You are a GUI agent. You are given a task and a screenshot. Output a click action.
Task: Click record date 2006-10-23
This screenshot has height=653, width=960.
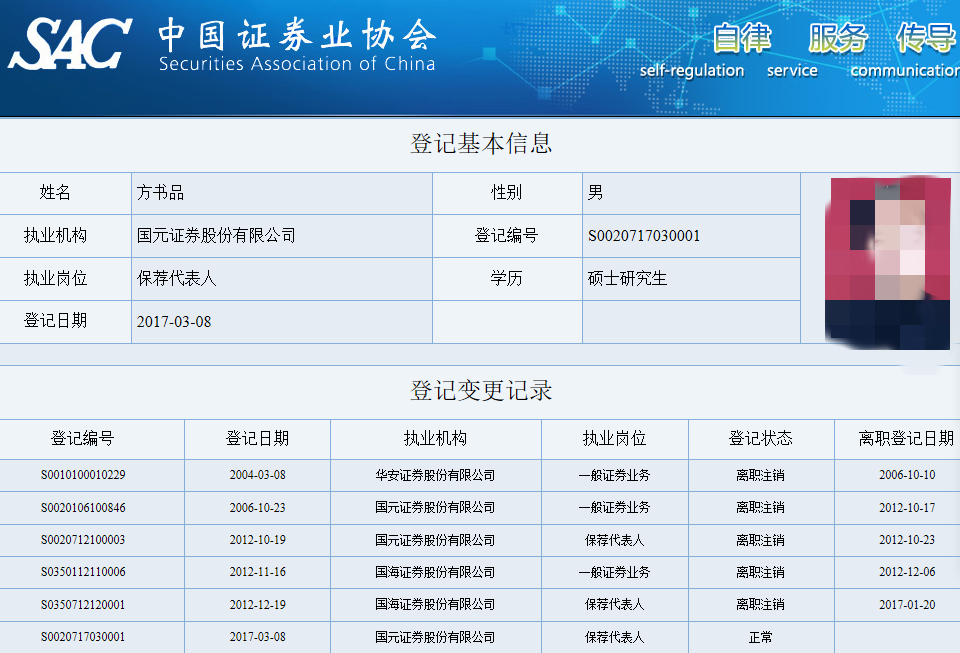pyautogui.click(x=258, y=507)
